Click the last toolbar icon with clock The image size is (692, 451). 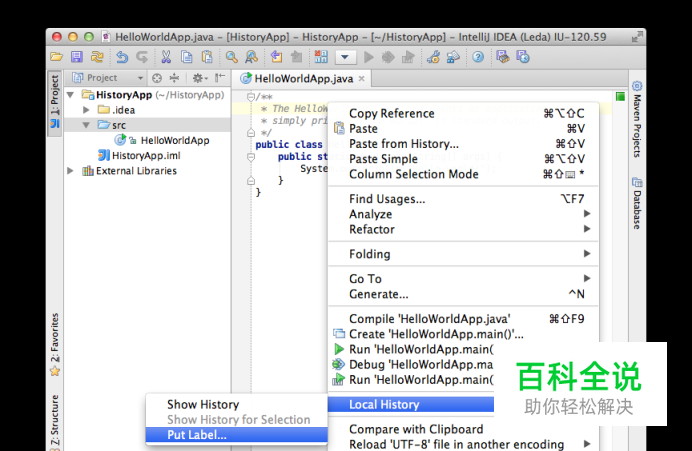(523, 57)
